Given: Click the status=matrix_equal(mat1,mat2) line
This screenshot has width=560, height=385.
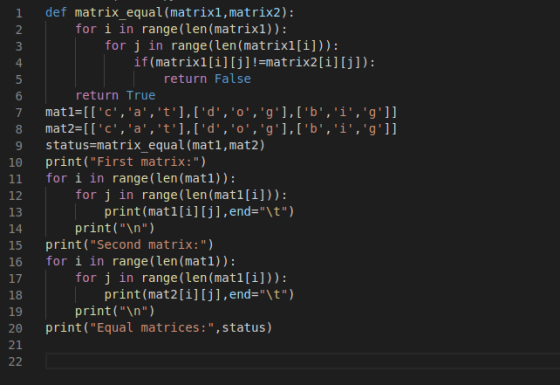Looking at the screenshot, I should pos(155,145).
